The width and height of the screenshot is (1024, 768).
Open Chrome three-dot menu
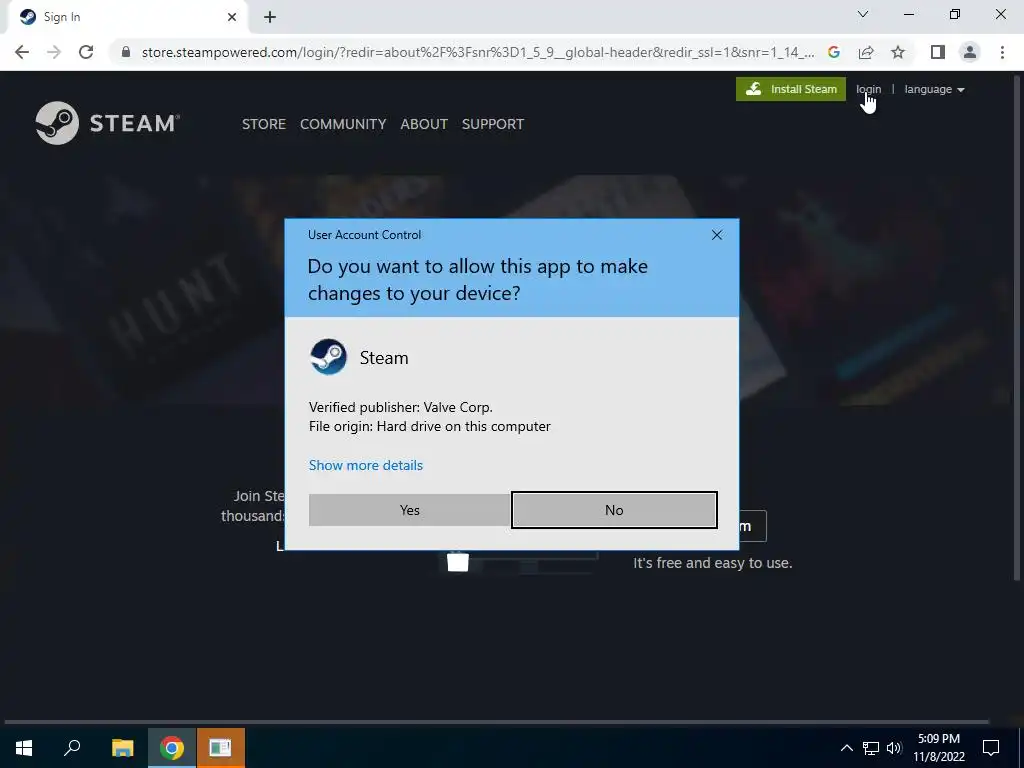point(1002,52)
